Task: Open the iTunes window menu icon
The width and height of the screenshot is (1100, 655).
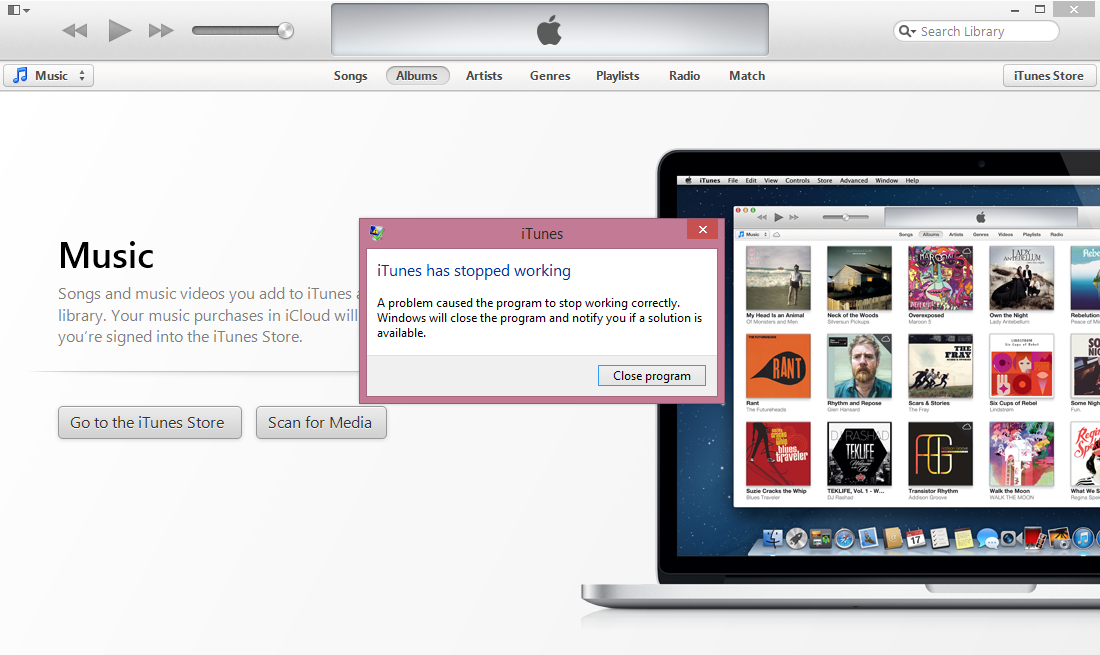Action: 18,10
